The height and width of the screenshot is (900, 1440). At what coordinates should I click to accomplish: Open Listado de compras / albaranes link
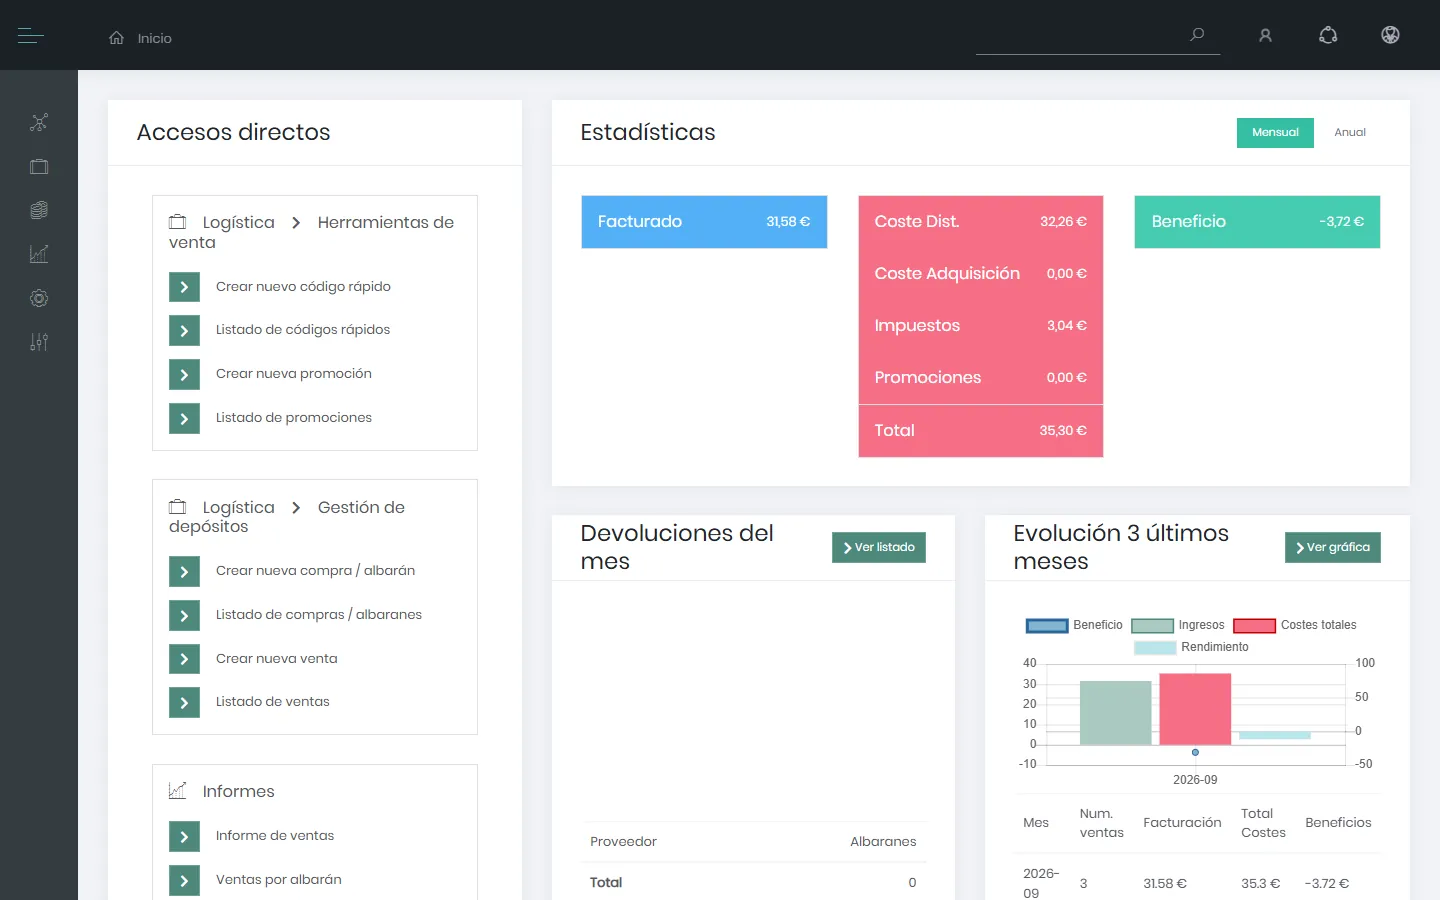click(319, 614)
